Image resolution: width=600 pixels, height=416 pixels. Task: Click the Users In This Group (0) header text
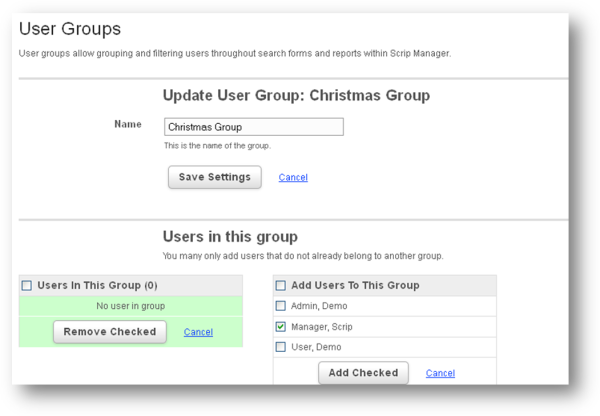pyautogui.click(x=98, y=285)
